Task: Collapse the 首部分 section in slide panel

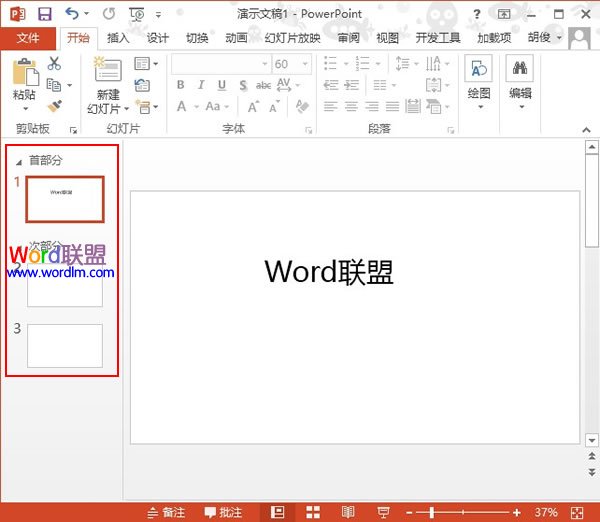Action: (x=18, y=160)
